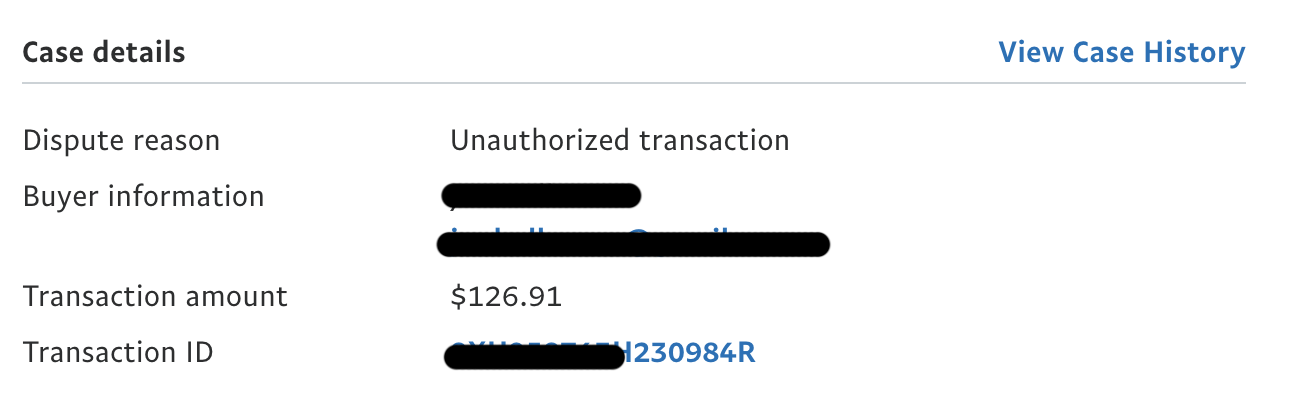Click the divider line below Case details
This screenshot has height=412, width=1298.
point(634,83)
